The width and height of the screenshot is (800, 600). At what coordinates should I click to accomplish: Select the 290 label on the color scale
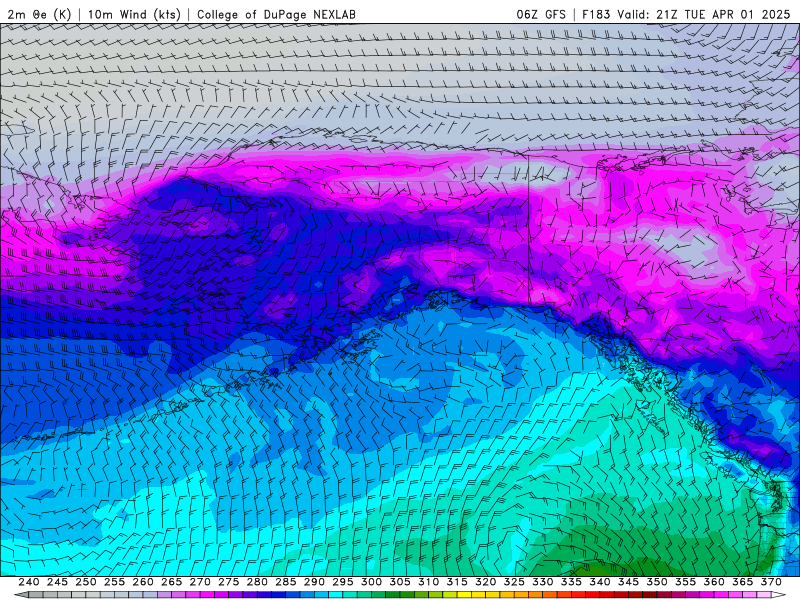coord(314,582)
